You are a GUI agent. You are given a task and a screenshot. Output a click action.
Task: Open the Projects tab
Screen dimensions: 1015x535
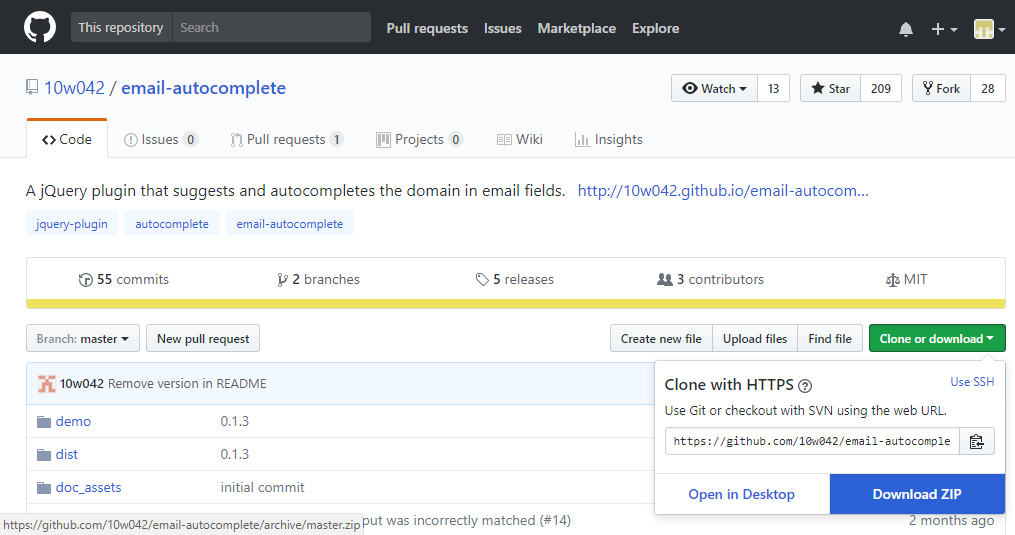tap(419, 139)
